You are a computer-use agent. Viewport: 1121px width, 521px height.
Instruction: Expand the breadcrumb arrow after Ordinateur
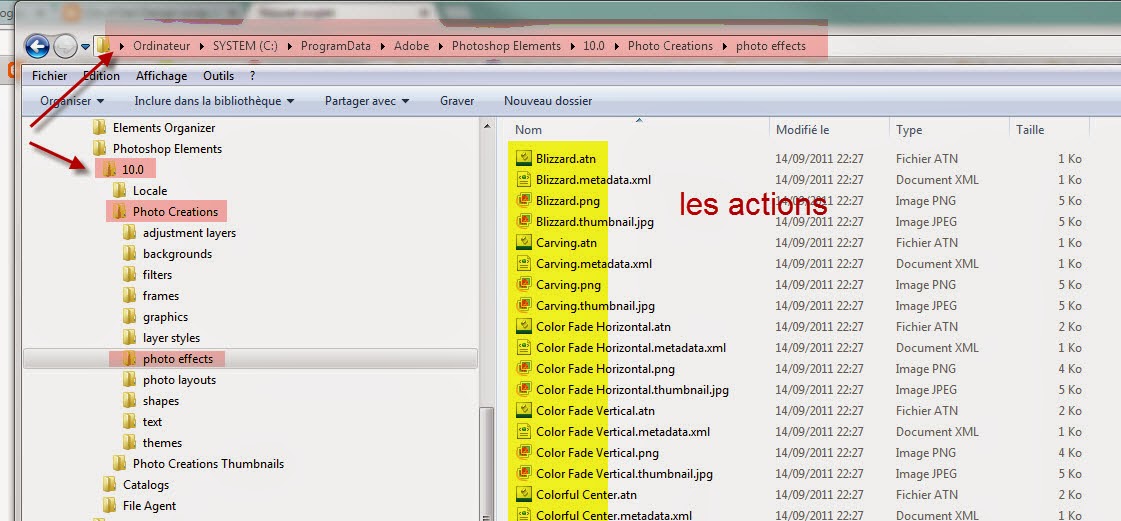(202, 46)
